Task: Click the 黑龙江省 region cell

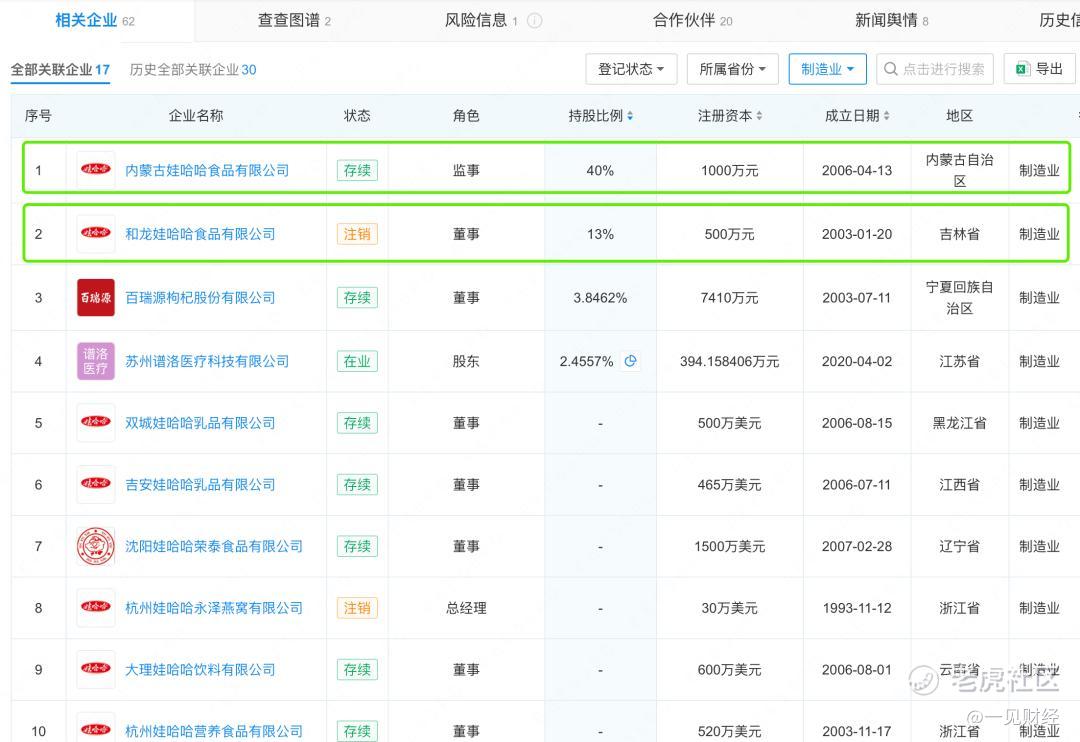Action: 959,423
